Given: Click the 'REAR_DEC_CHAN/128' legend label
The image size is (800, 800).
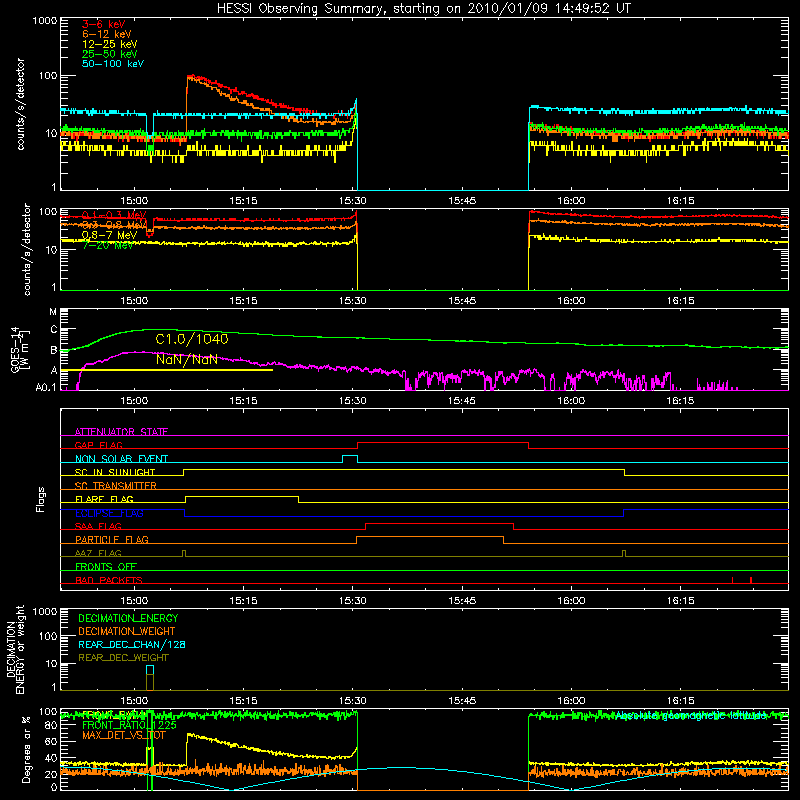Looking at the screenshot, I should pos(132,644).
